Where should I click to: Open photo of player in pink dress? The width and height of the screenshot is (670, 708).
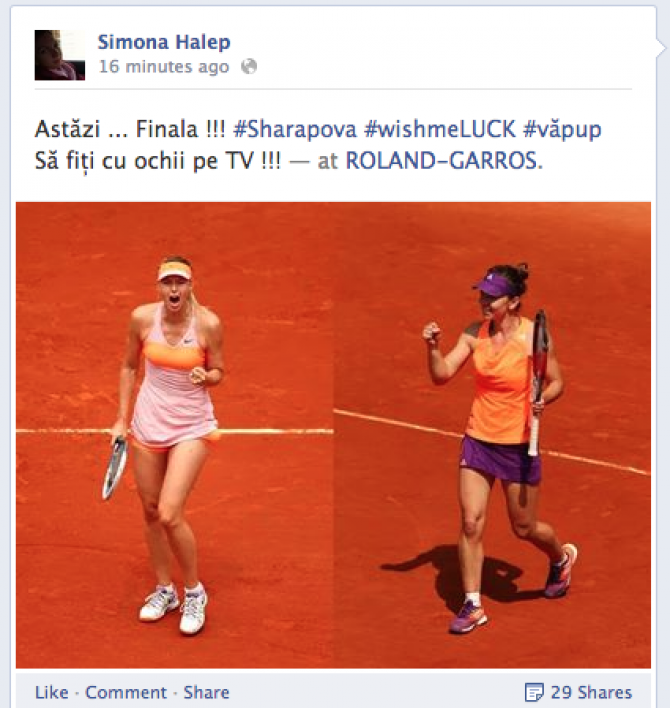pos(175,435)
